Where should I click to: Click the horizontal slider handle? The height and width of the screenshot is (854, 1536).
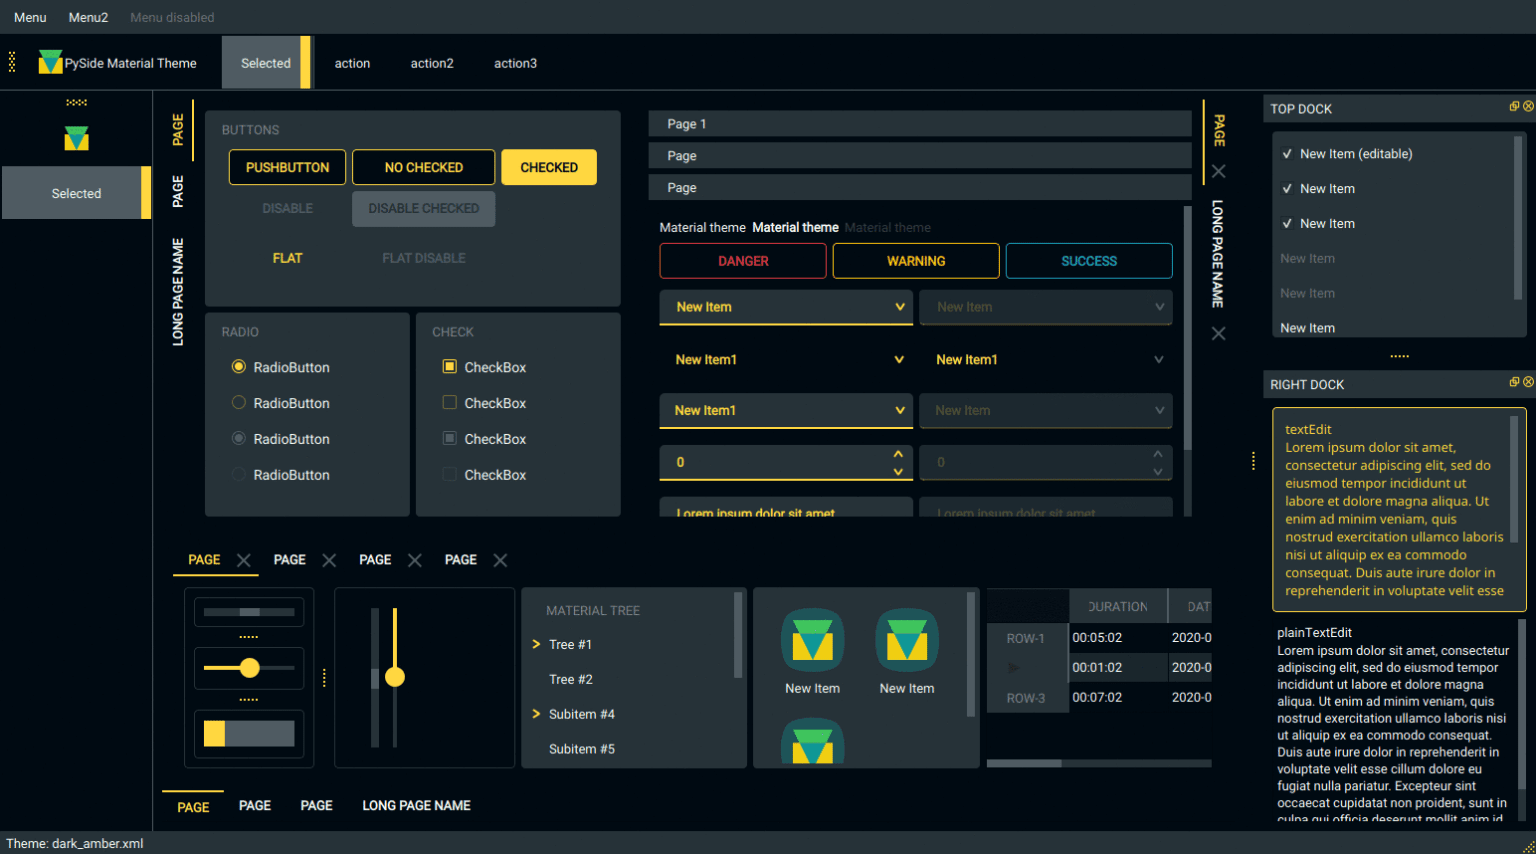click(x=250, y=668)
